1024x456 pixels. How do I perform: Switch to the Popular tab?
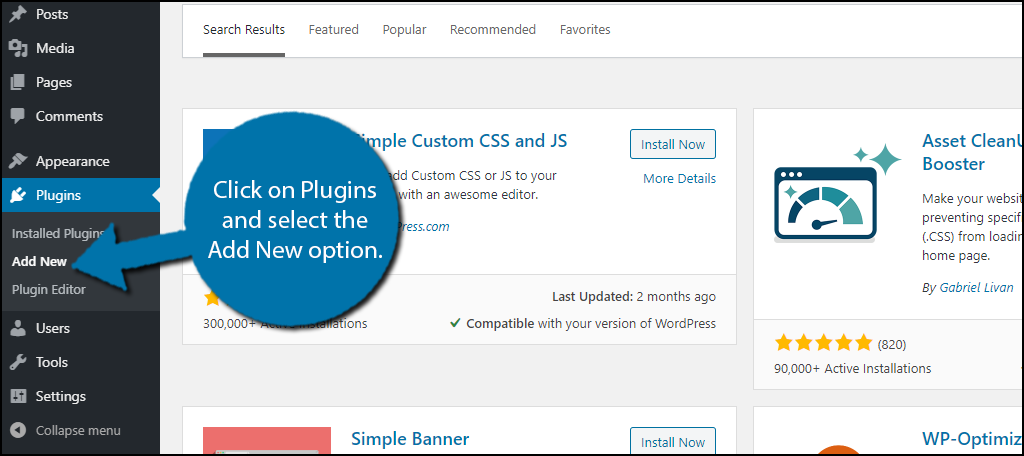[404, 29]
